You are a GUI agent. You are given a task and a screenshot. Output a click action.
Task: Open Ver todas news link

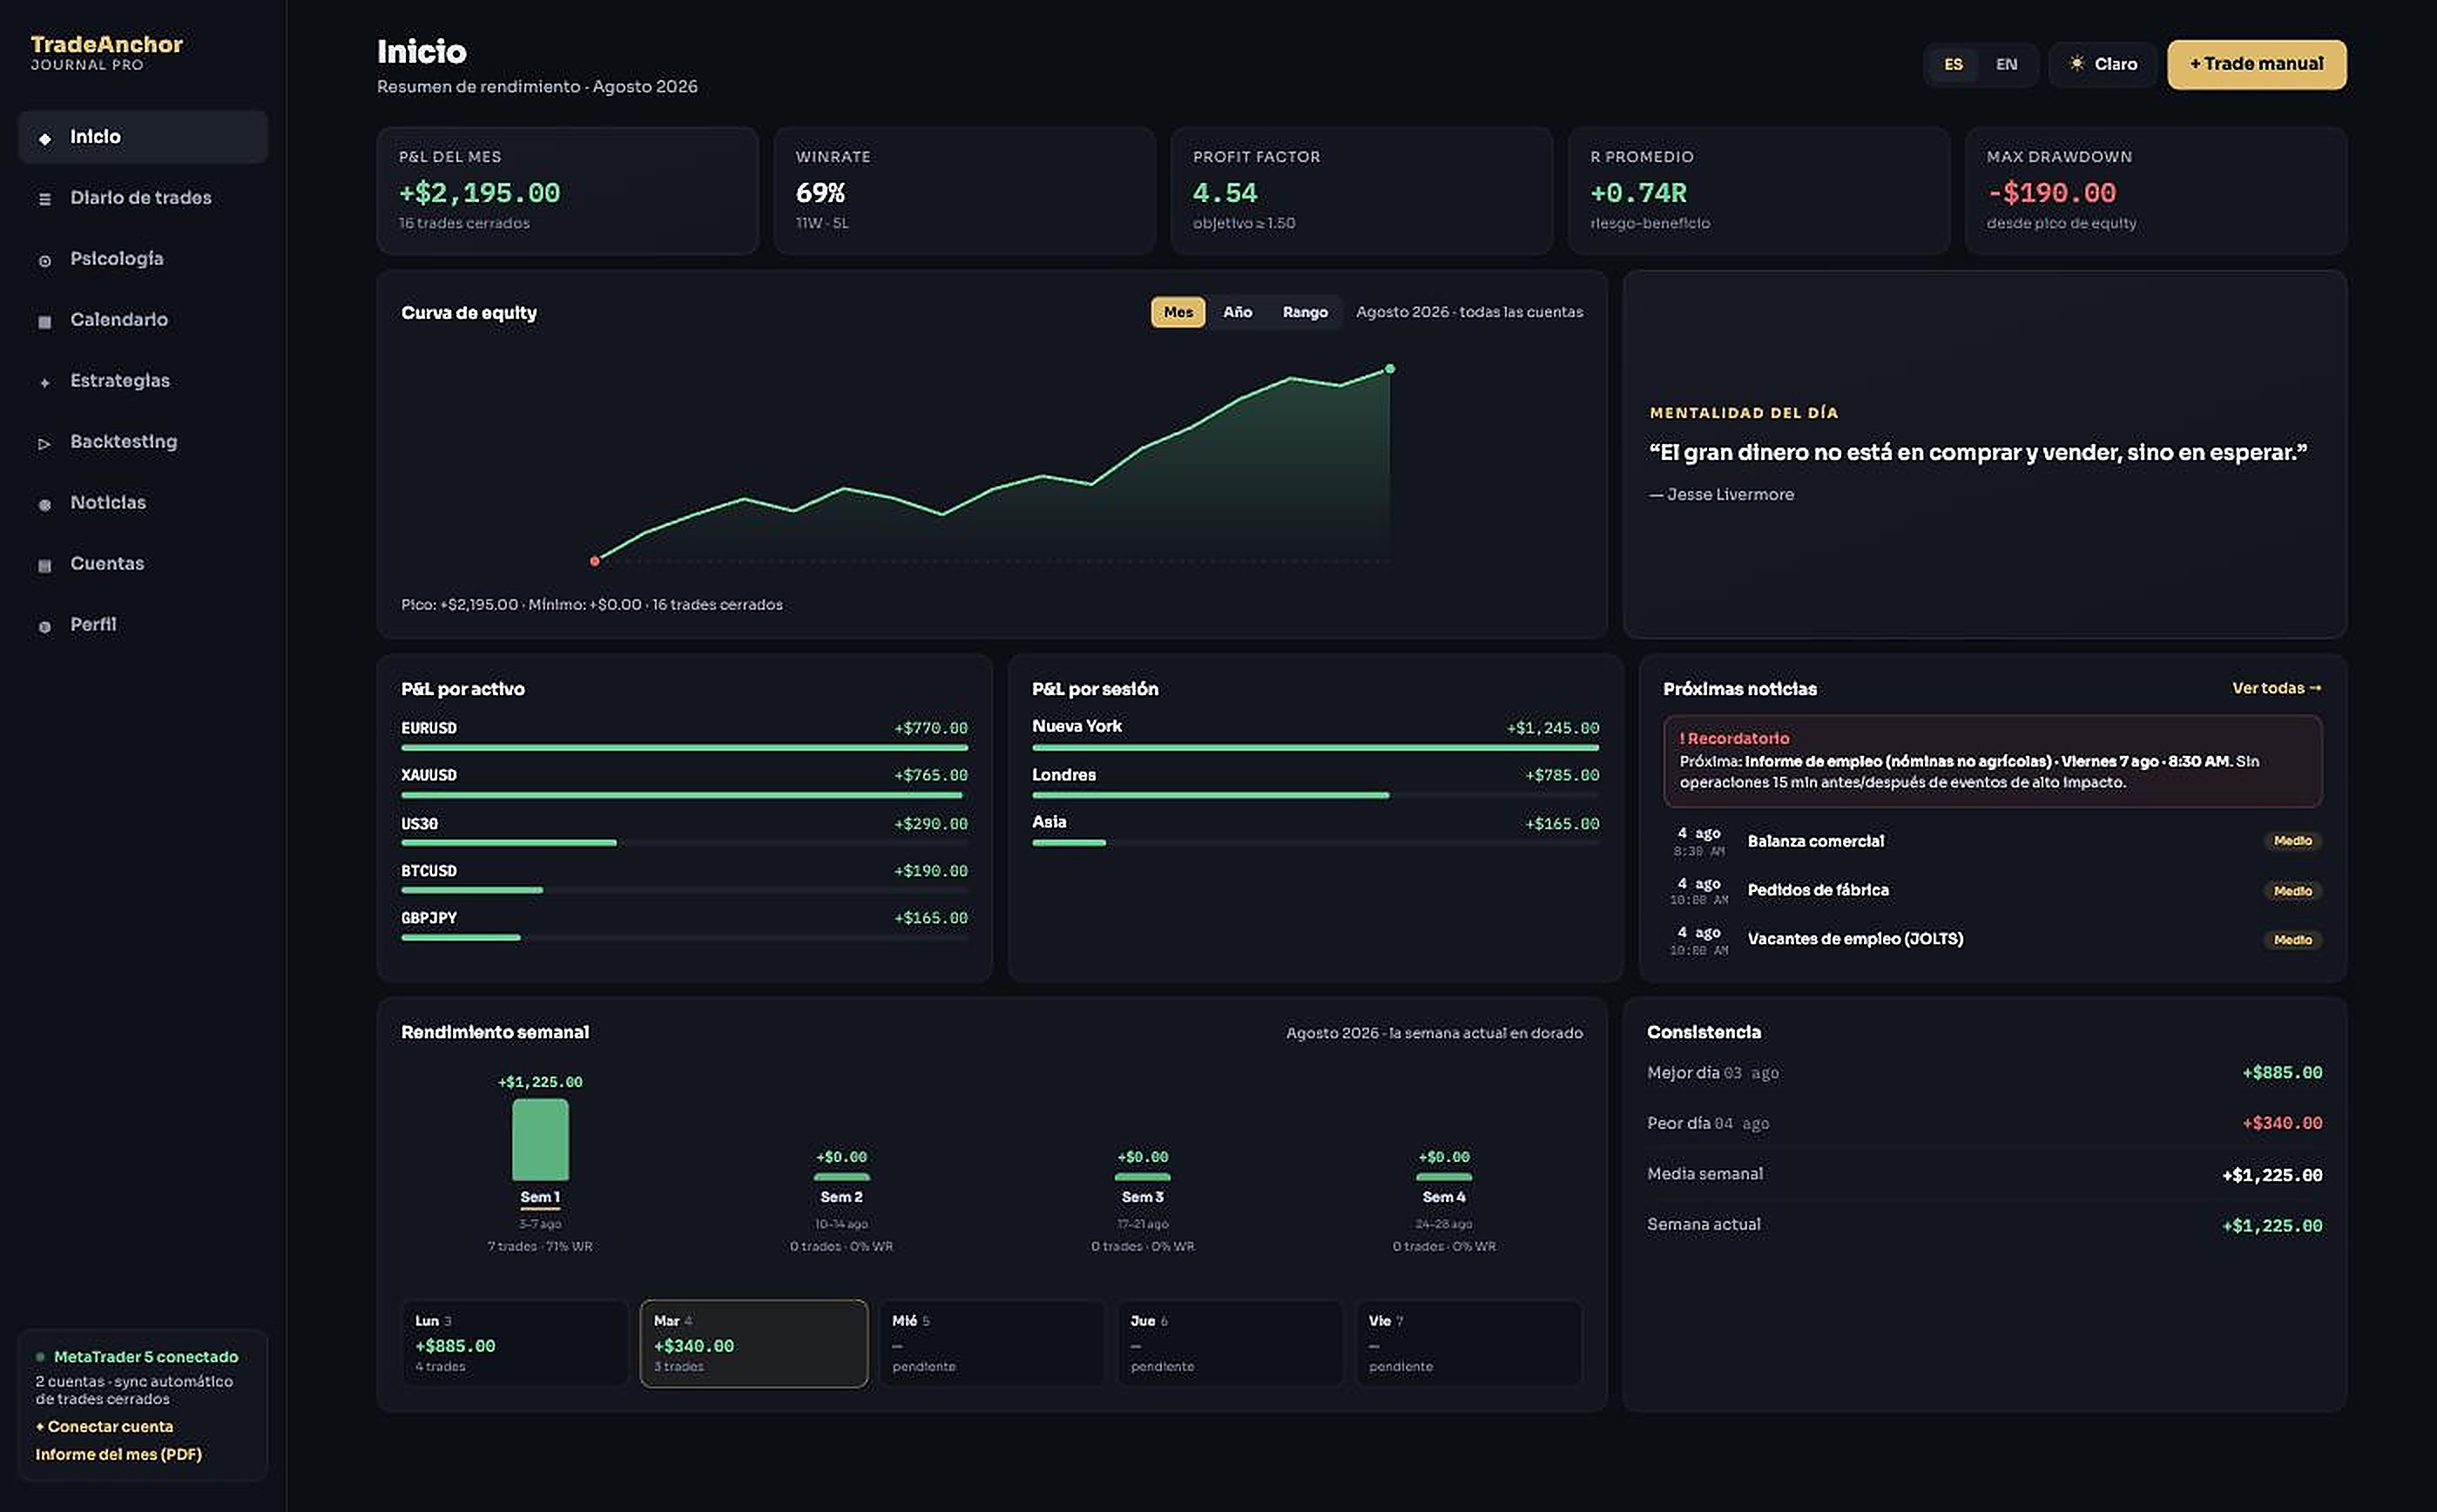click(2275, 688)
